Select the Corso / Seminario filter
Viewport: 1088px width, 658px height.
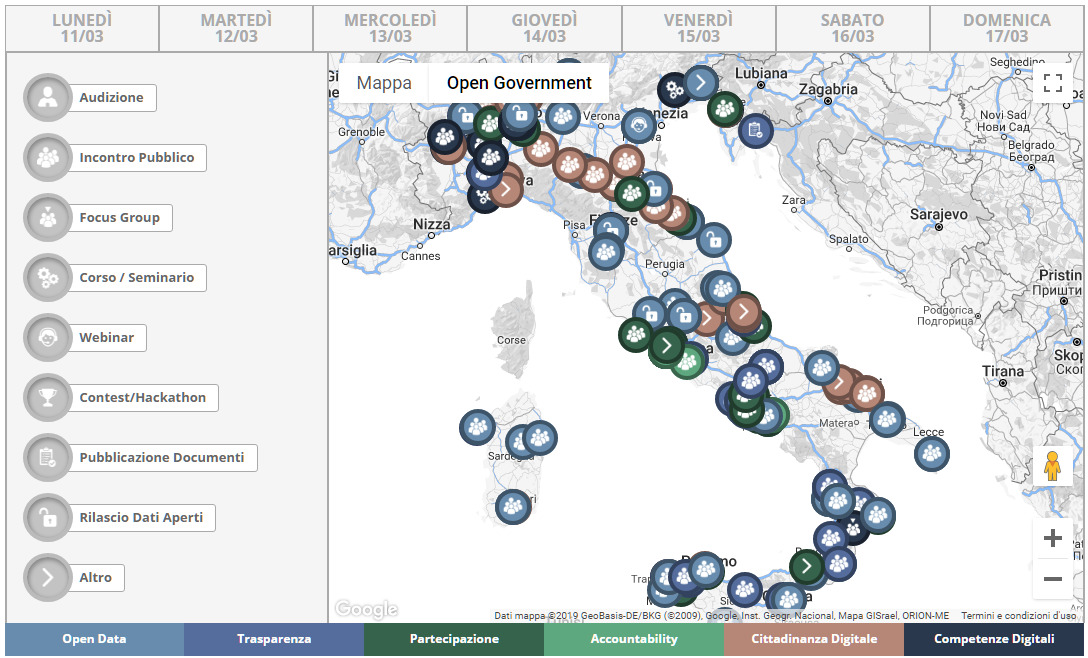tap(115, 278)
